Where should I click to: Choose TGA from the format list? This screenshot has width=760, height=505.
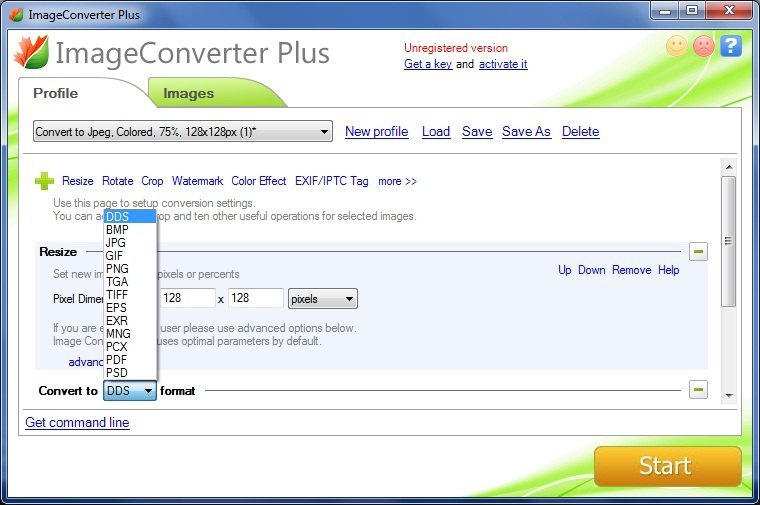tap(130, 282)
